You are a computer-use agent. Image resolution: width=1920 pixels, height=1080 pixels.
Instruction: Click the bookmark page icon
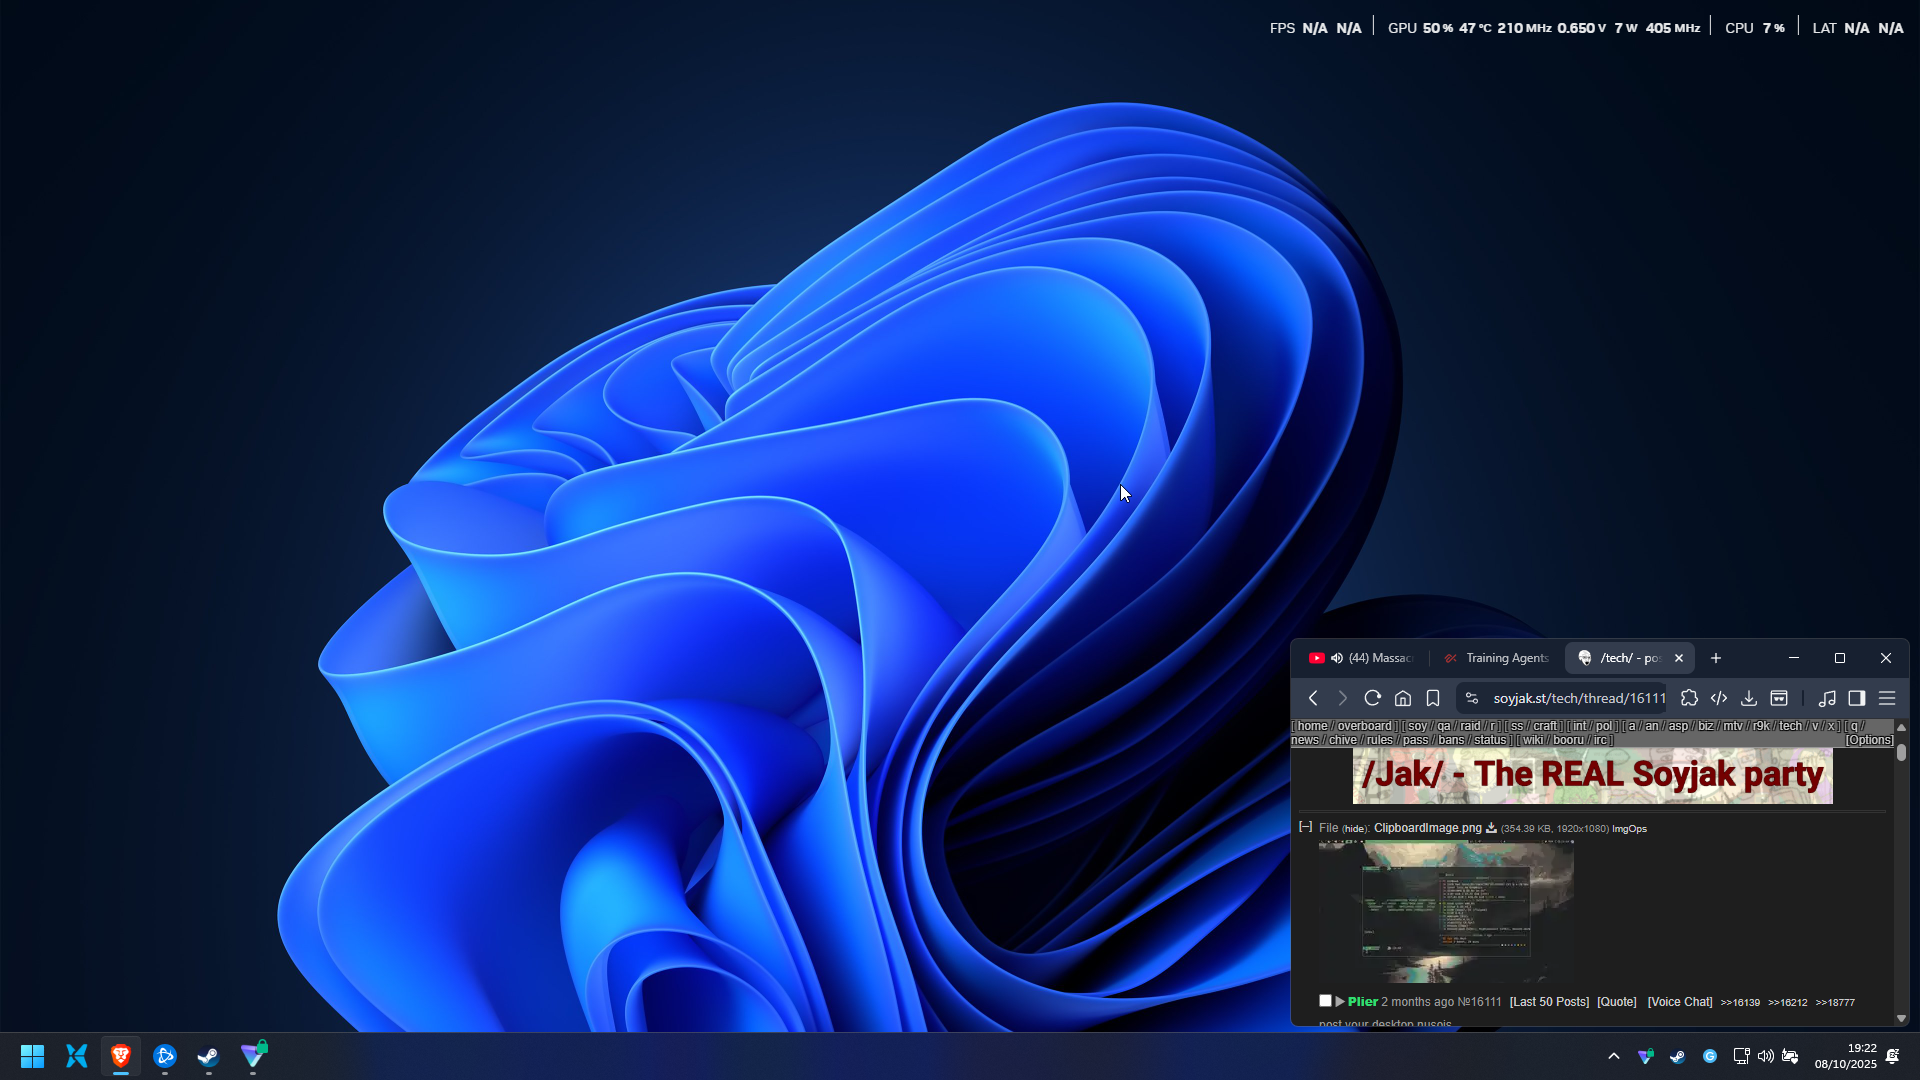[1433, 698]
